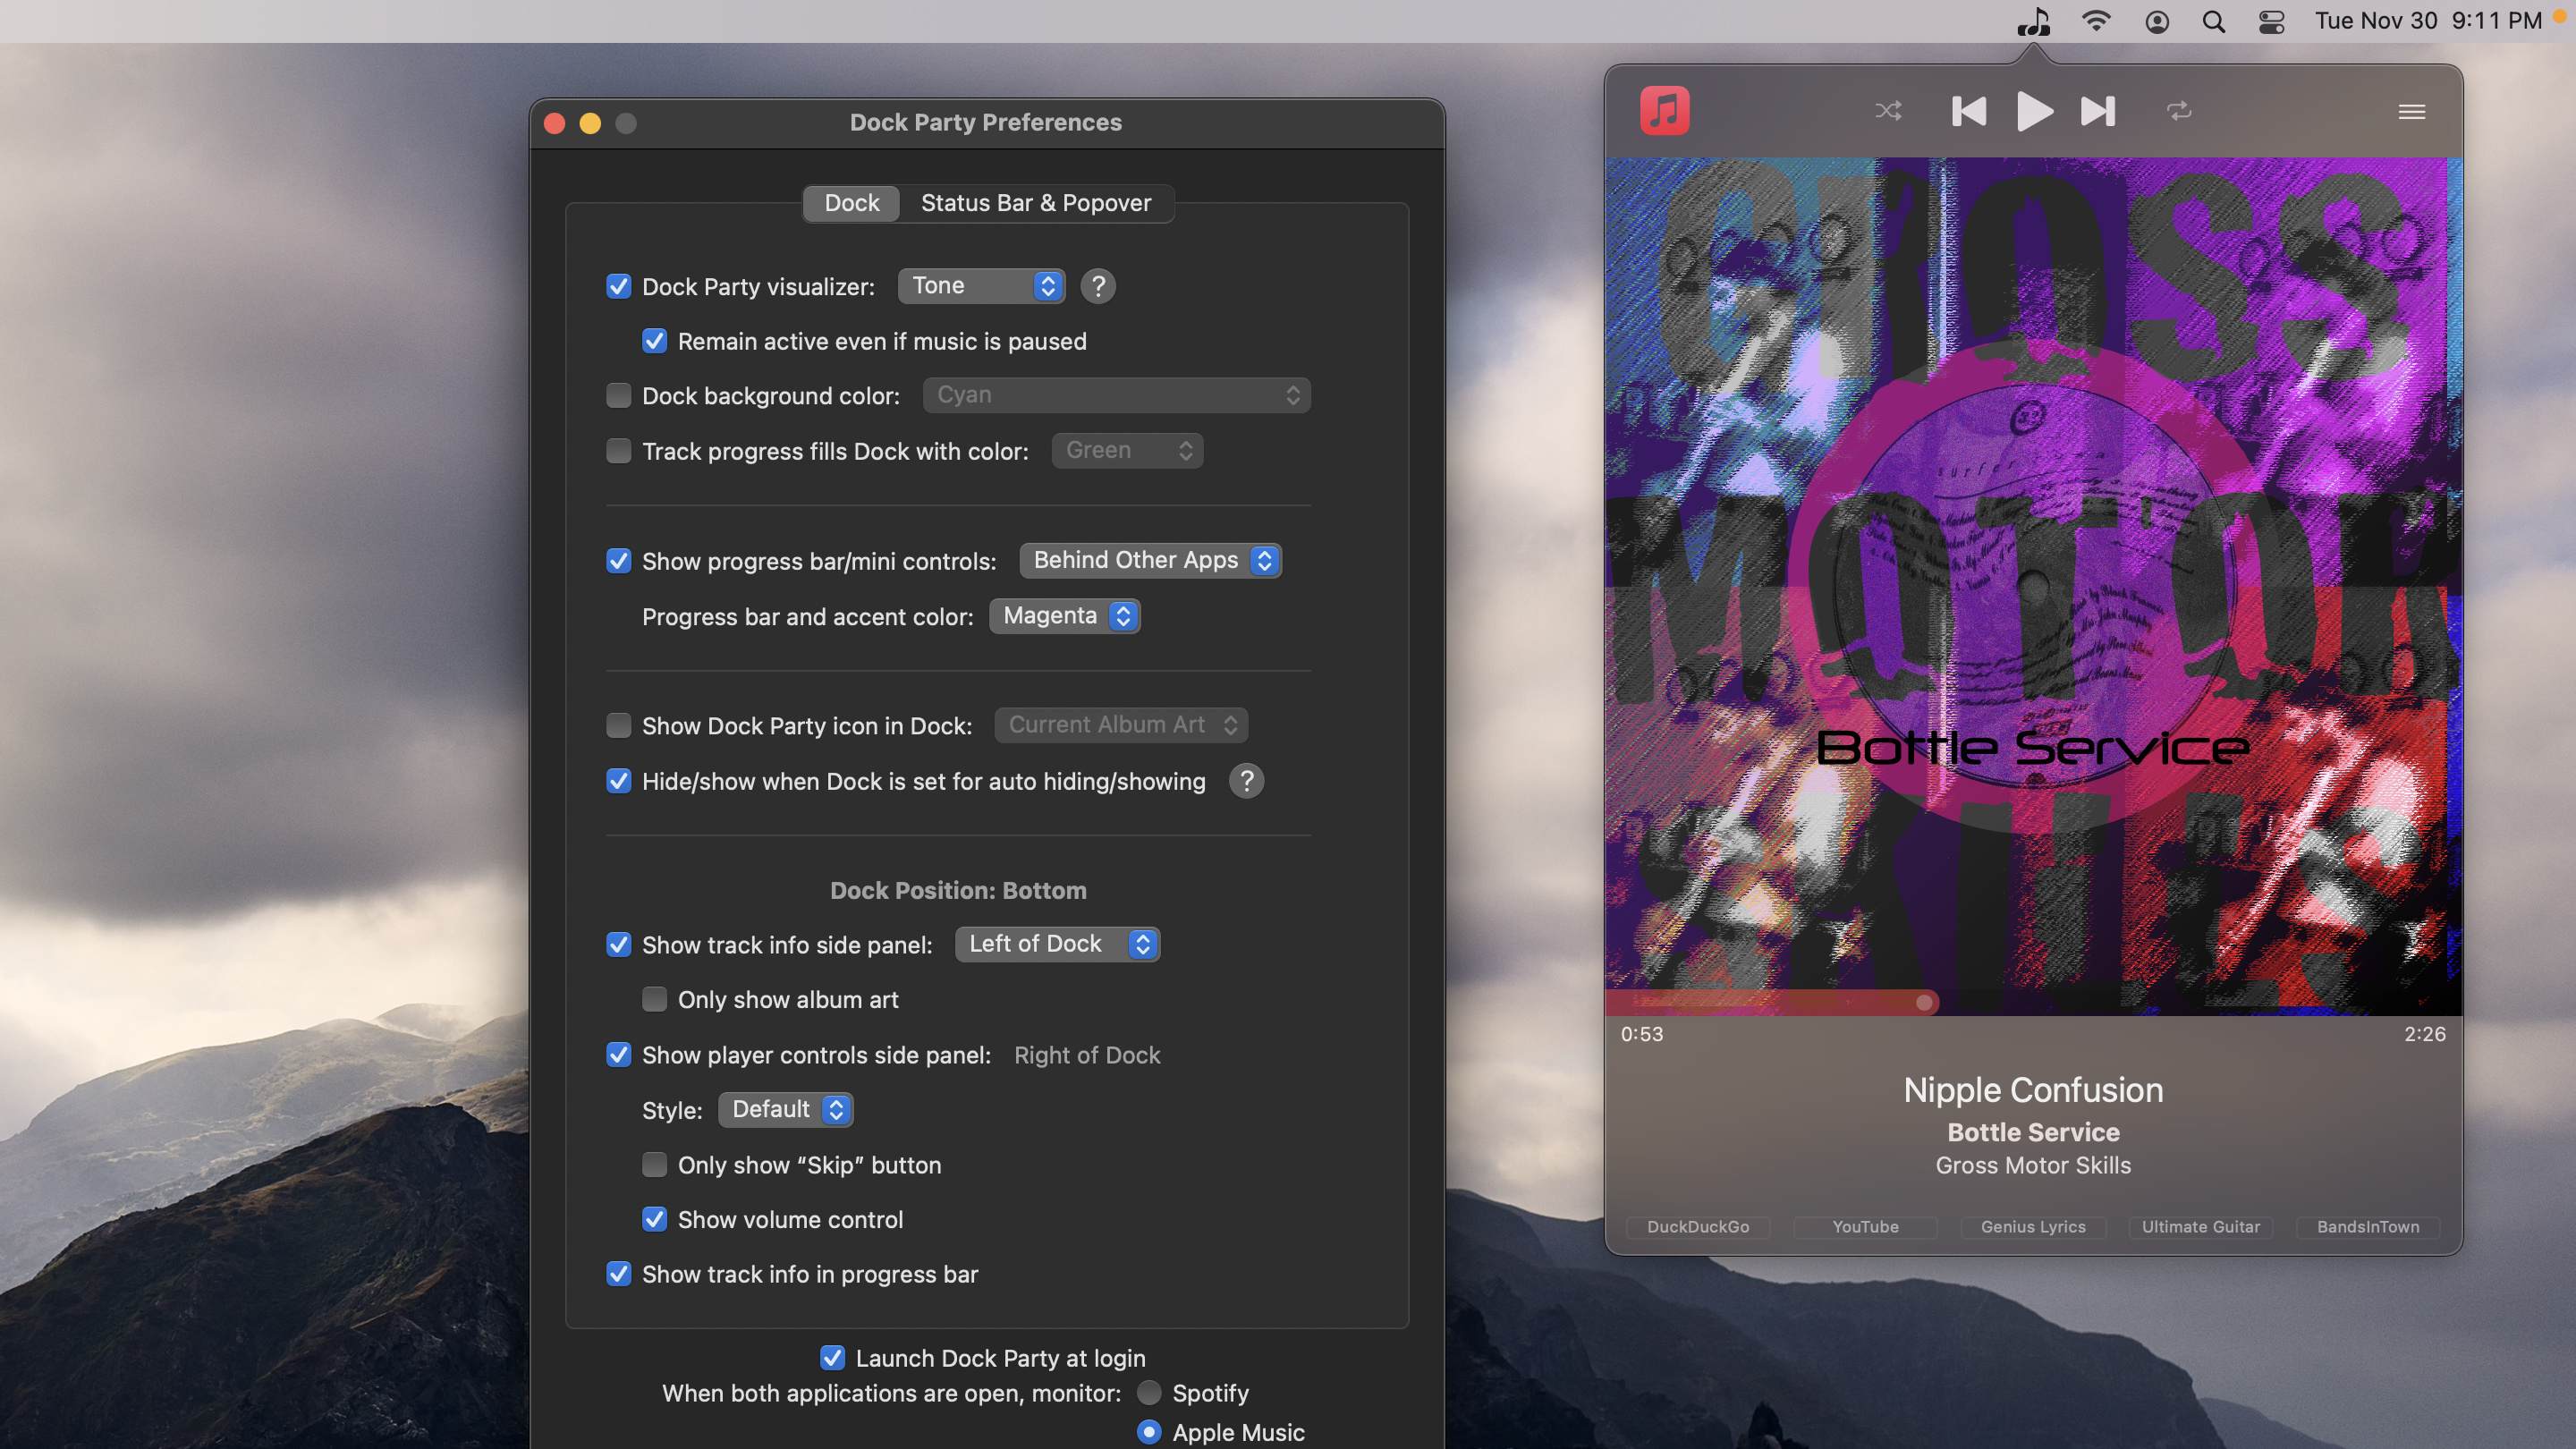Screen dimensions: 2576x1449
Task: Toggle Hide/show when Dock auto hiding checkbox
Action: [619, 781]
